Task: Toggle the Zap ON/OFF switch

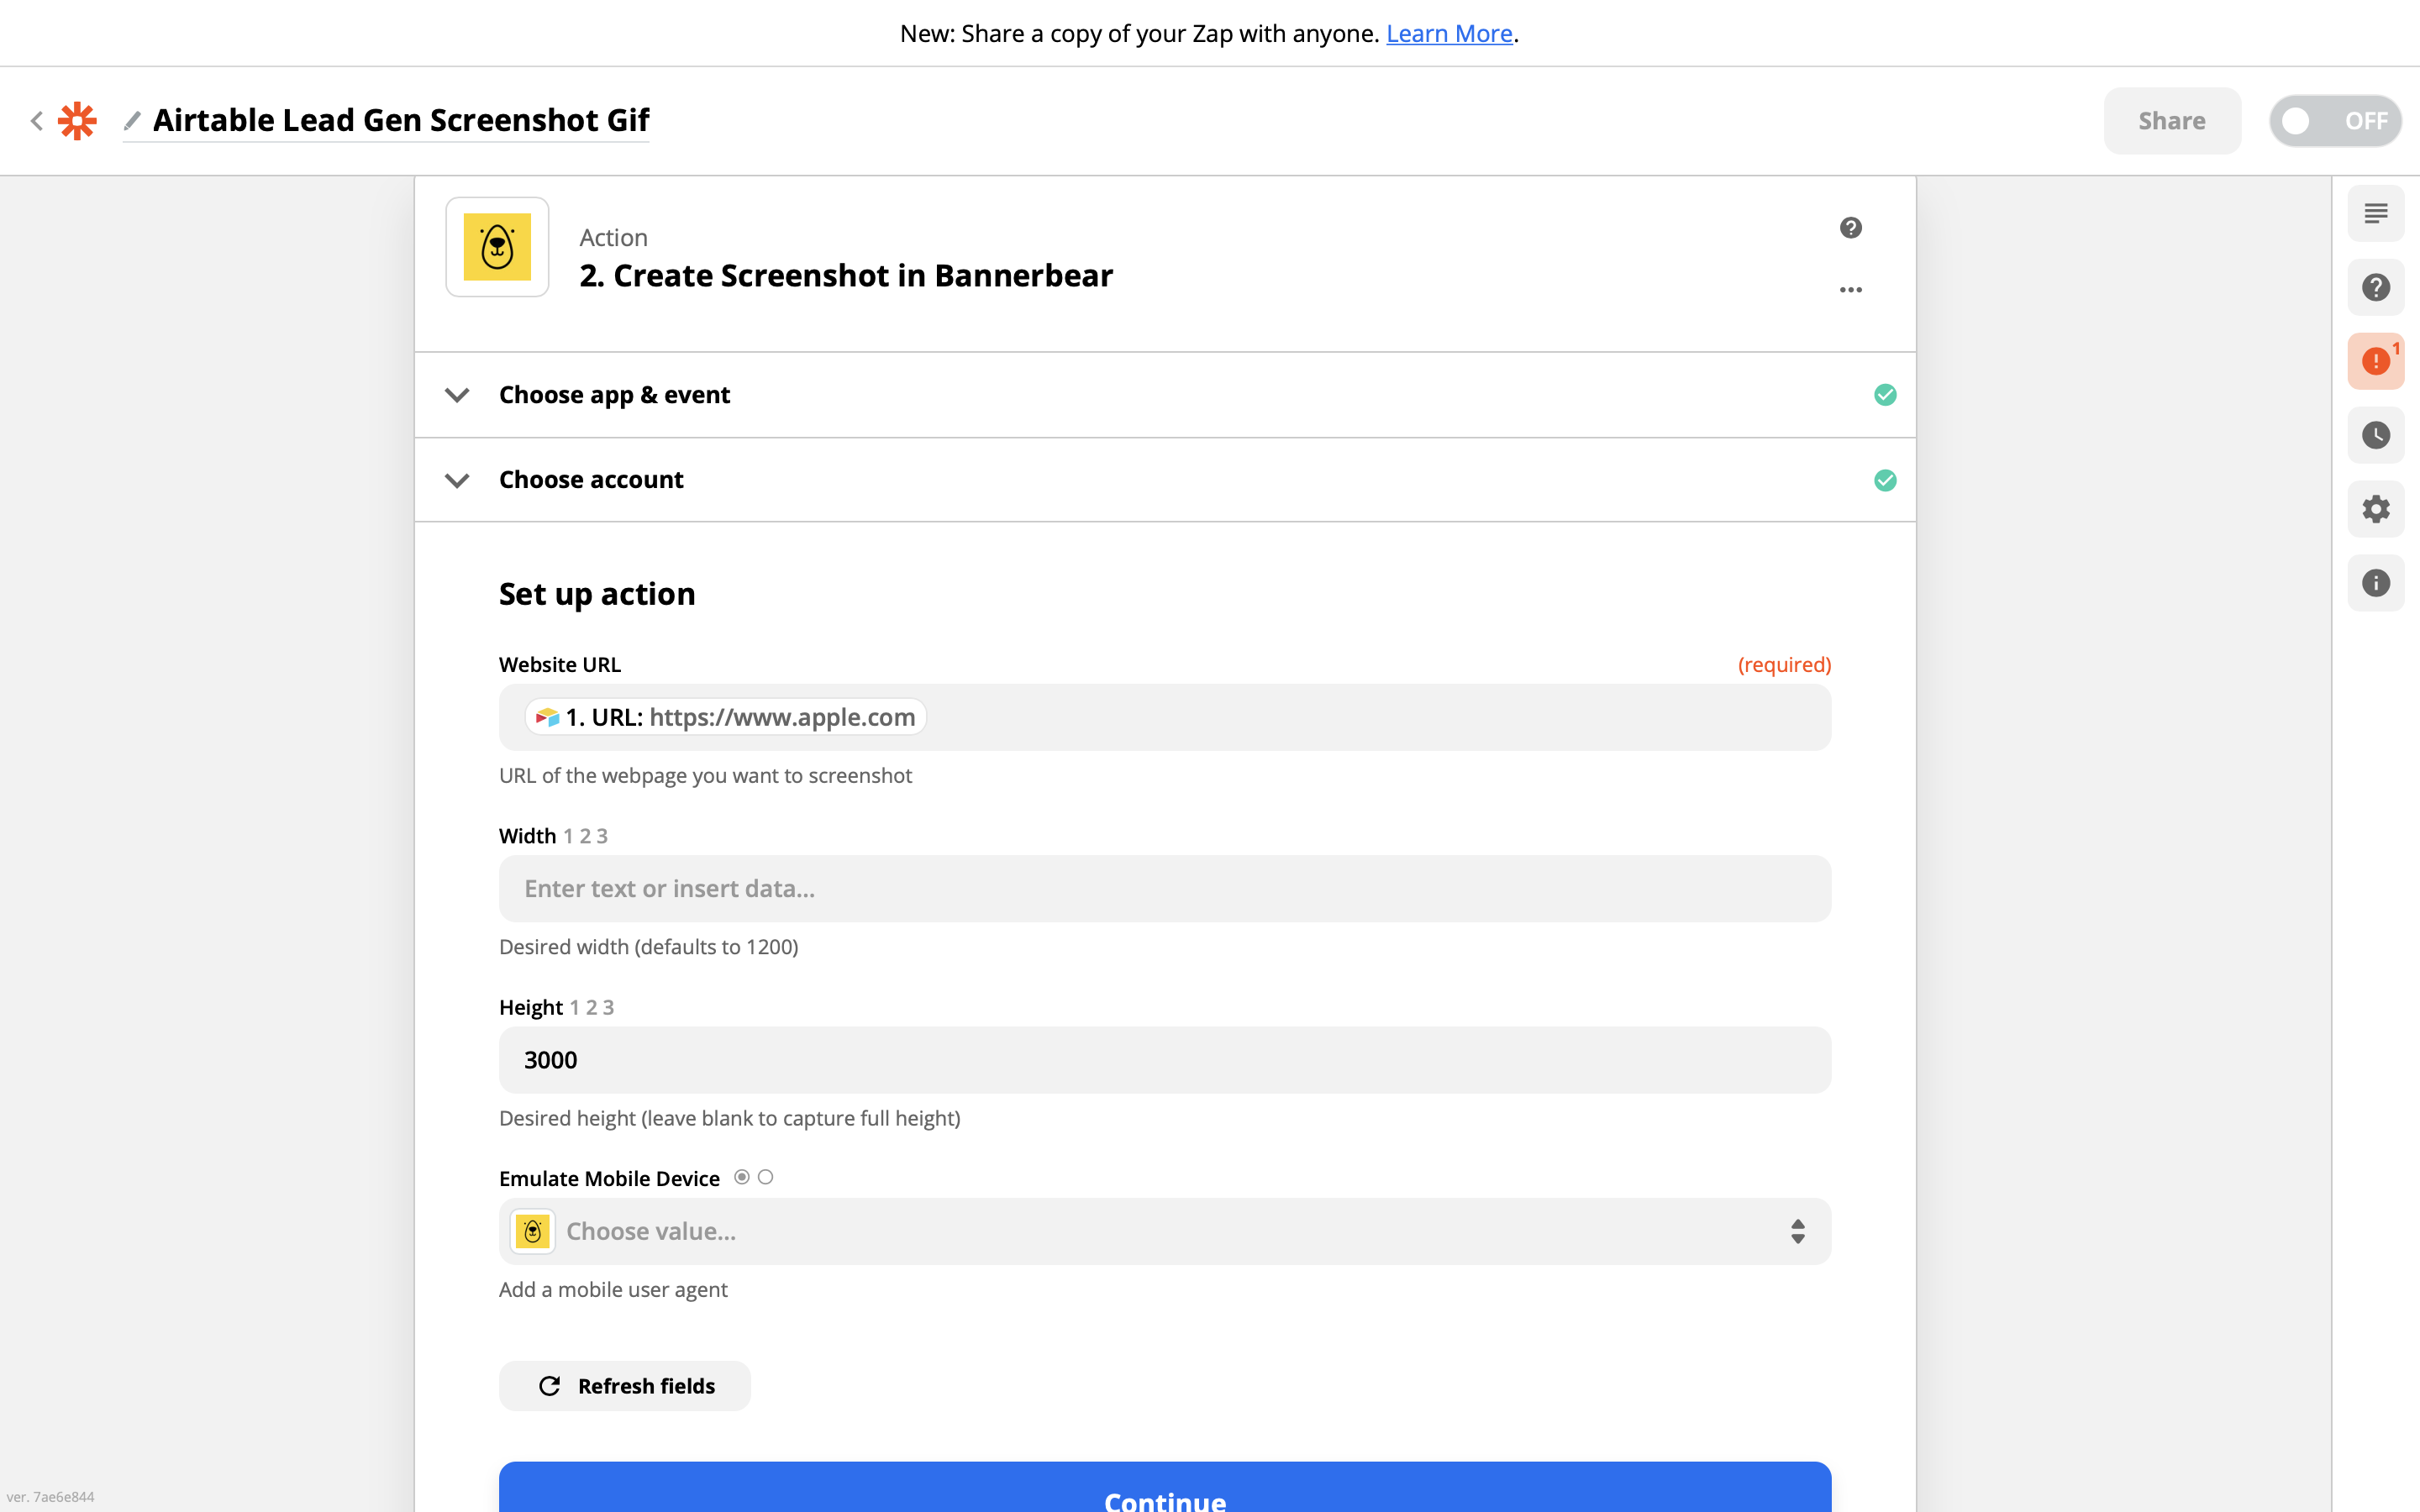Action: click(2334, 121)
